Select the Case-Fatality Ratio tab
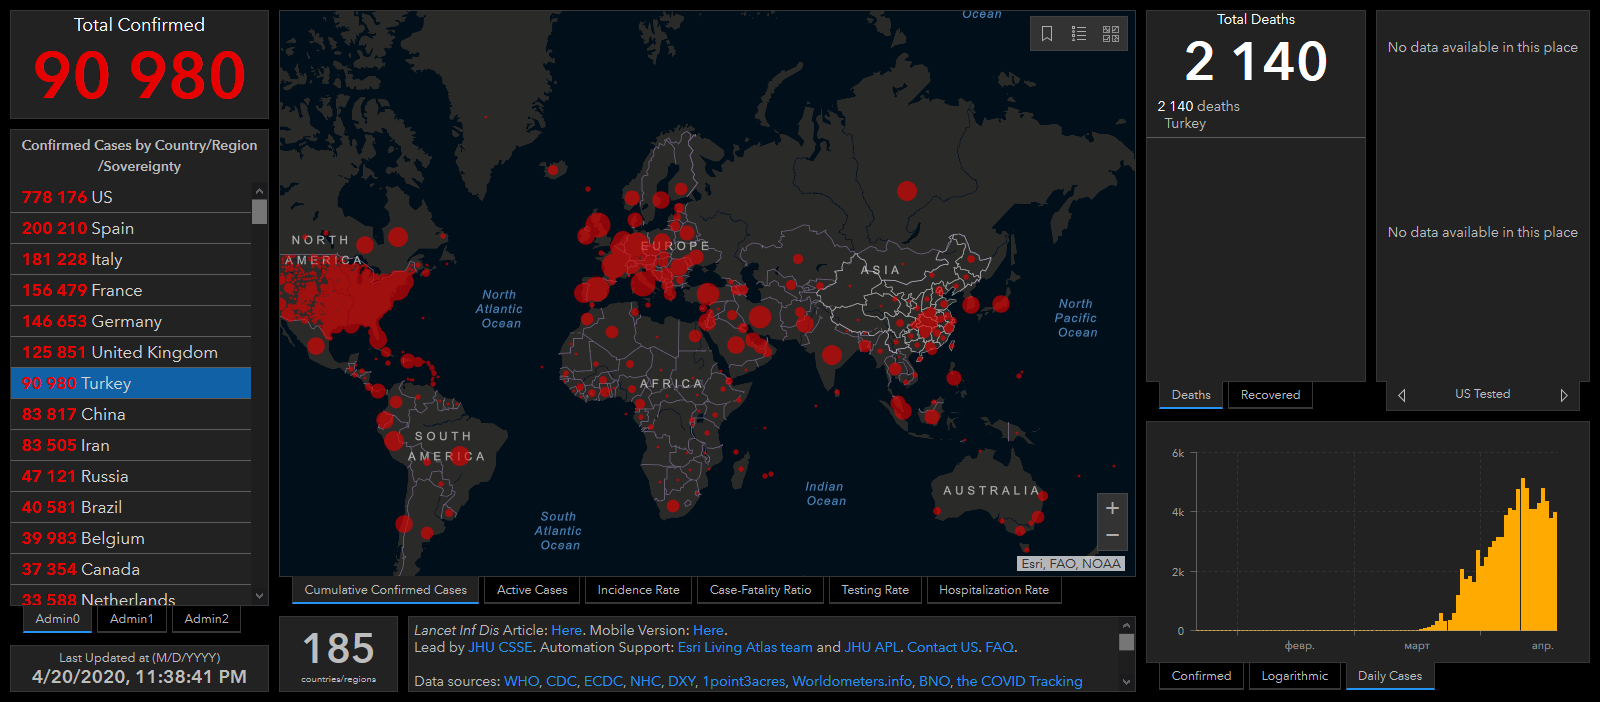Viewport: 1600px width, 702px height. click(x=760, y=590)
